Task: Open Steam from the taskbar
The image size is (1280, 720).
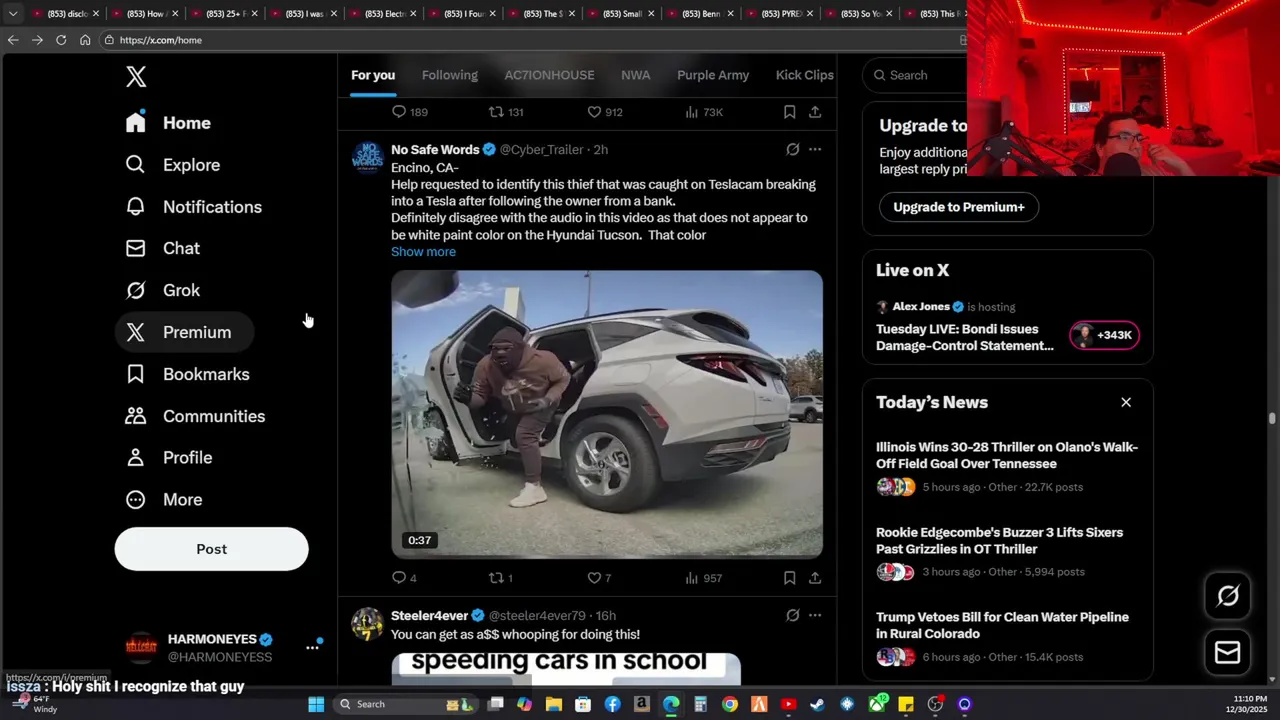Action: [x=818, y=704]
